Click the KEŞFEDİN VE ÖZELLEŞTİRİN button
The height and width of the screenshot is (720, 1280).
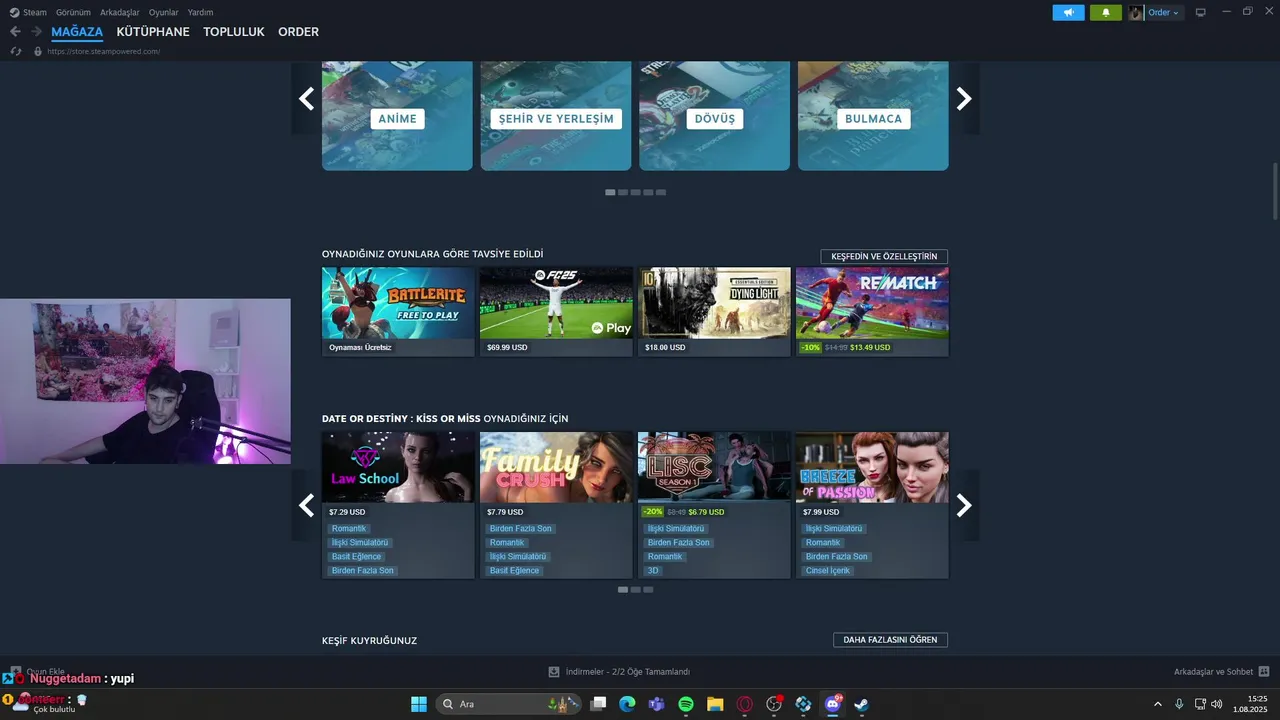click(884, 257)
